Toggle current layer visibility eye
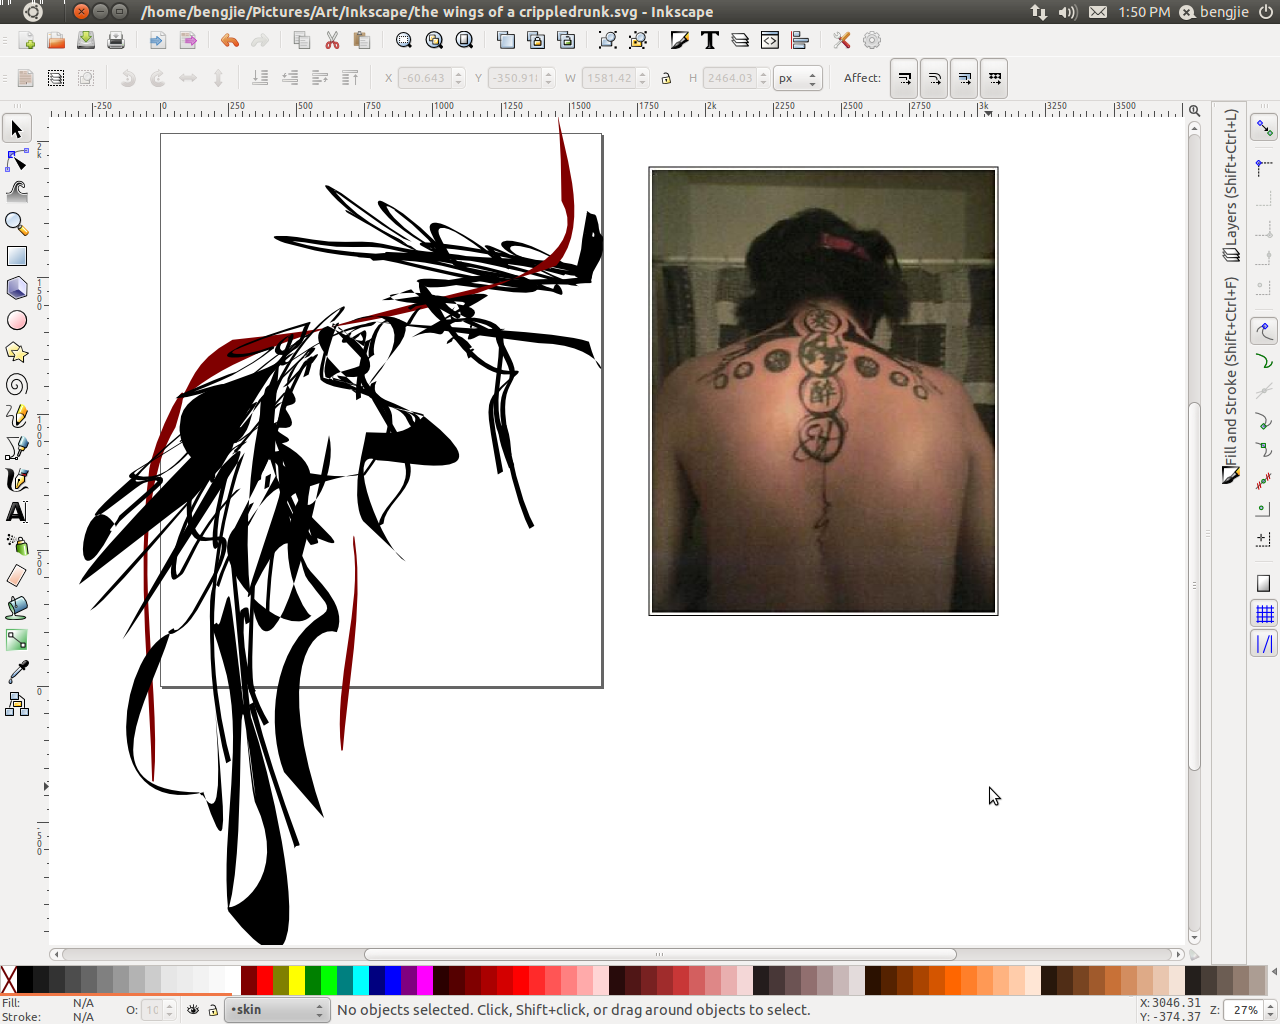The height and width of the screenshot is (1024, 1280). 193,1010
